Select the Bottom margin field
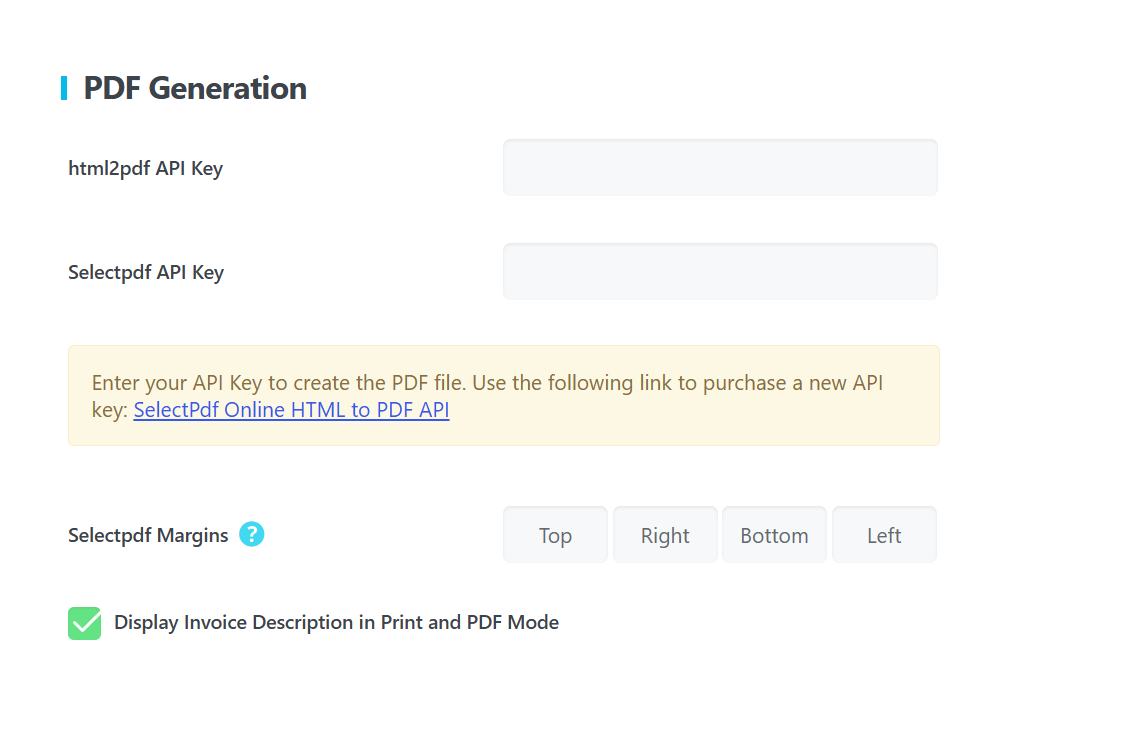Screen dimensions: 1139x743 [x=774, y=535]
